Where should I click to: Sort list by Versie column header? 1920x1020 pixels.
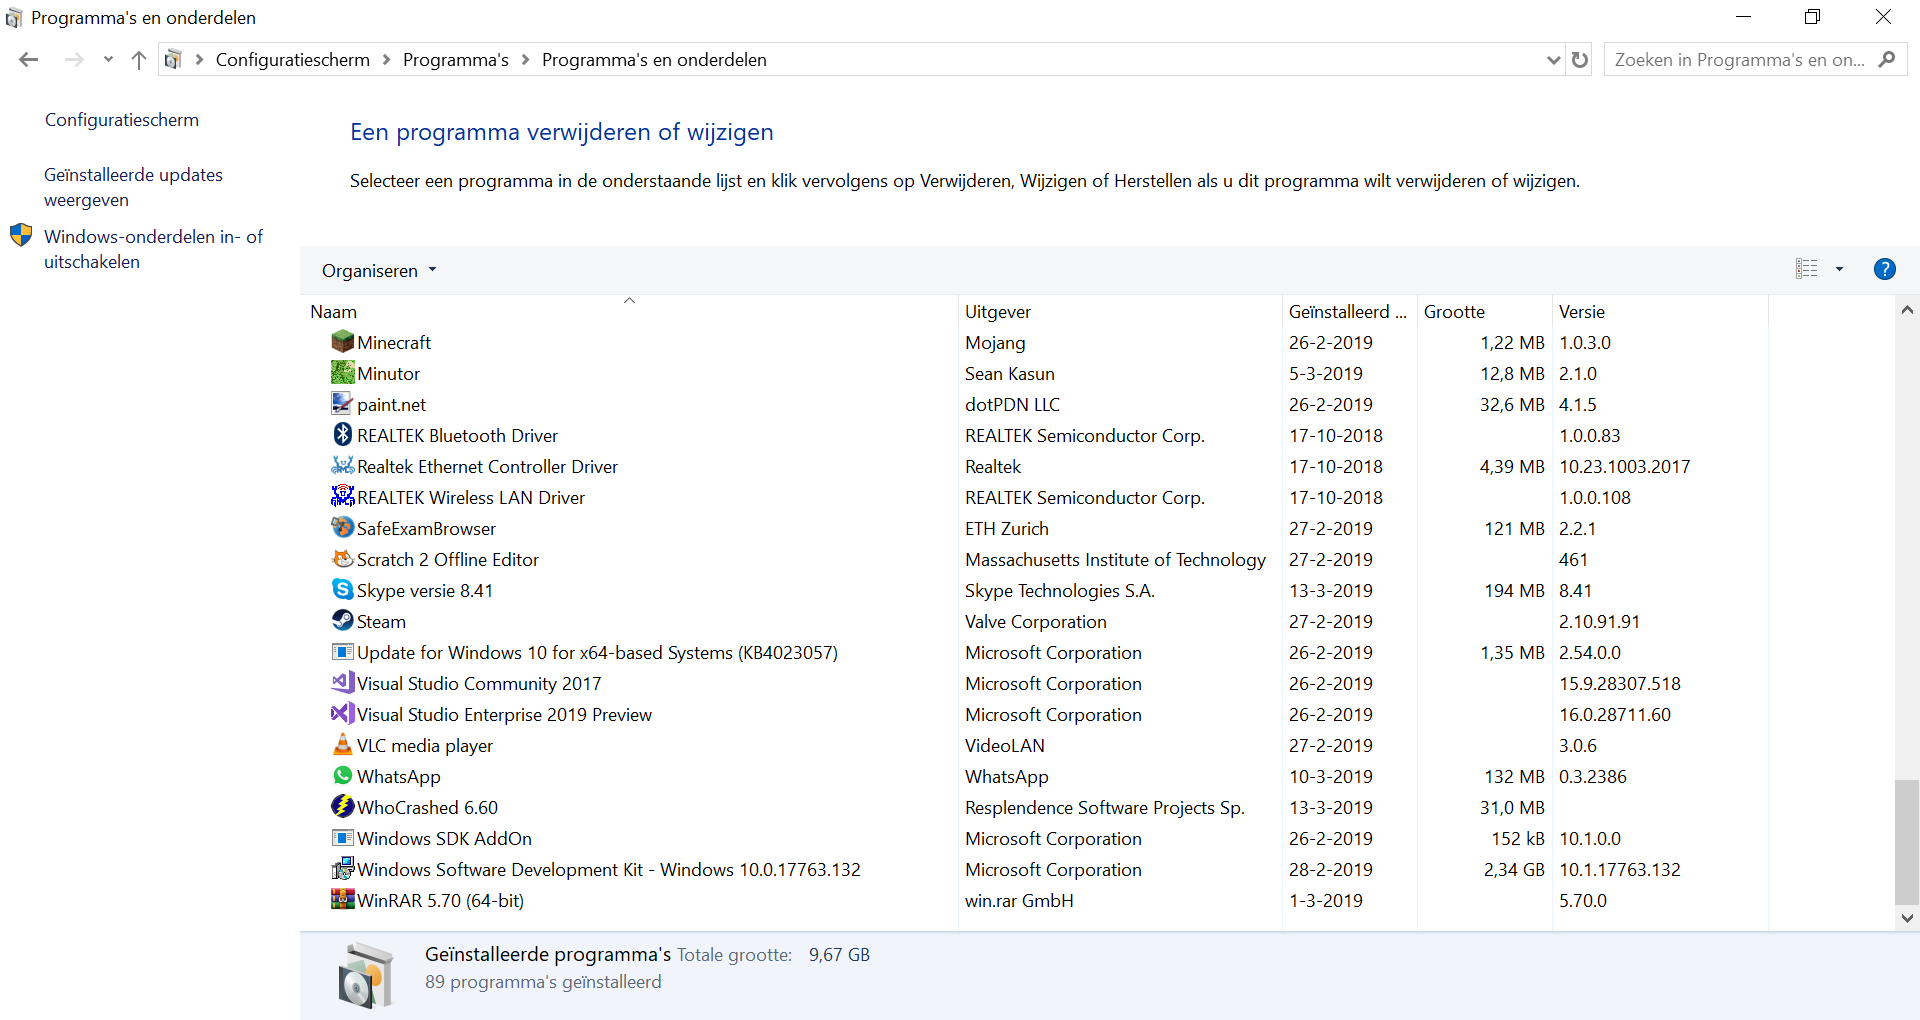coord(1659,311)
